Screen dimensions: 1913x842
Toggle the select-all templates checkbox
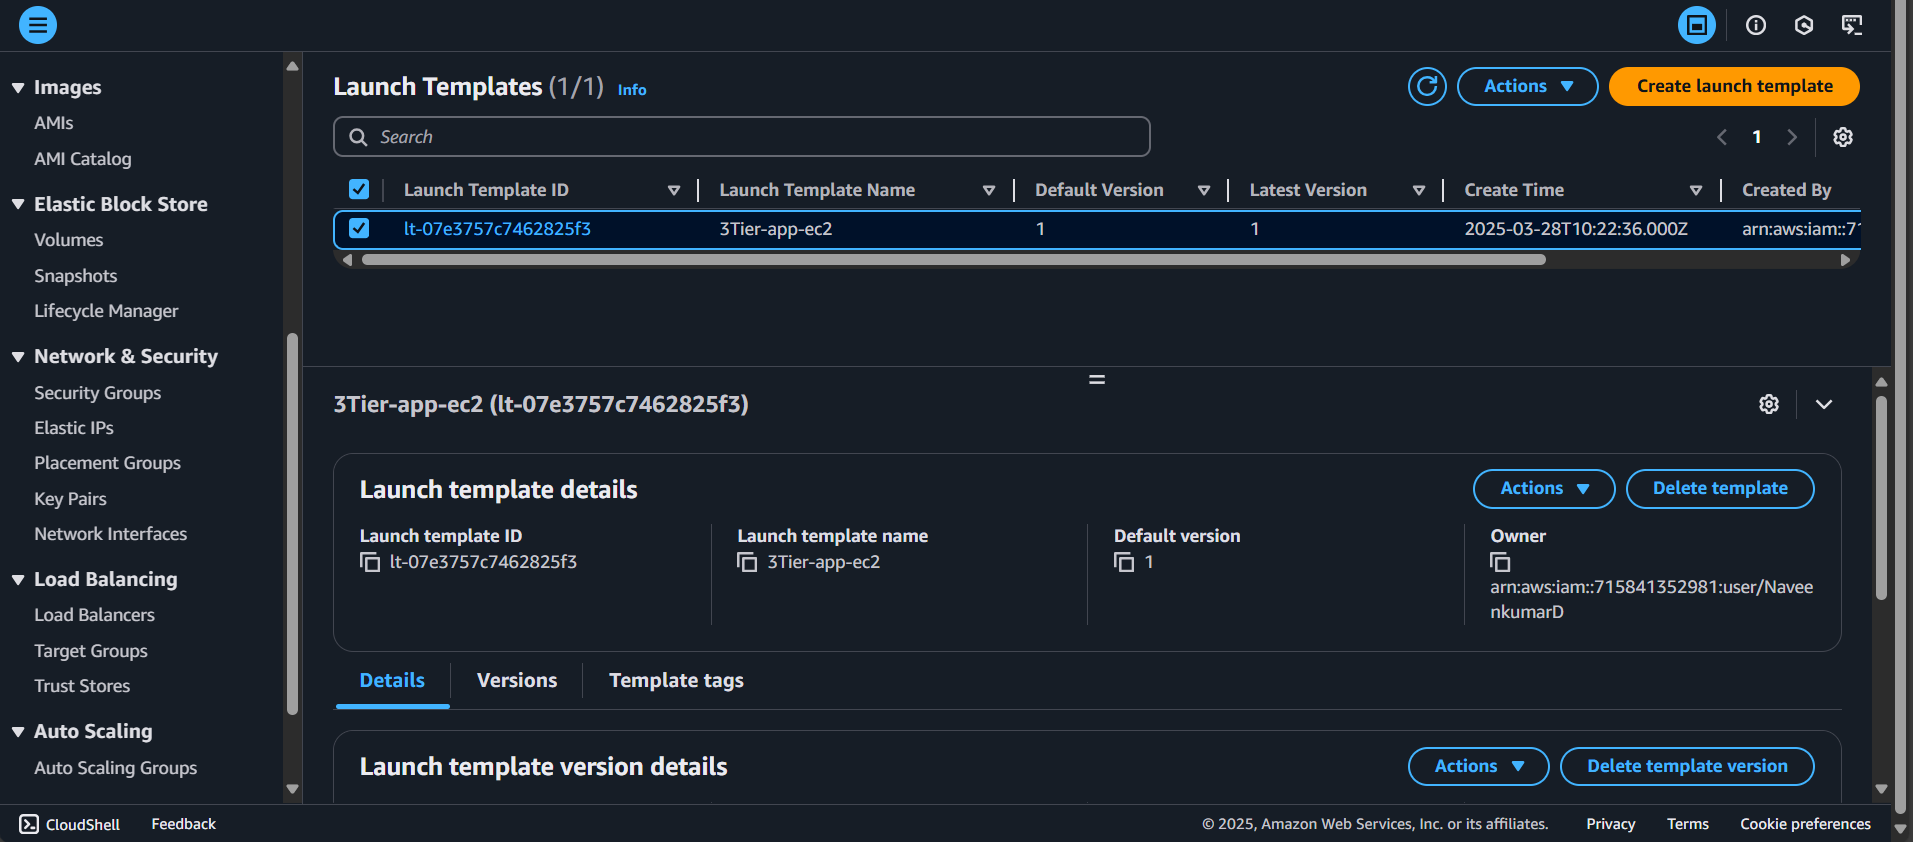[x=359, y=189]
